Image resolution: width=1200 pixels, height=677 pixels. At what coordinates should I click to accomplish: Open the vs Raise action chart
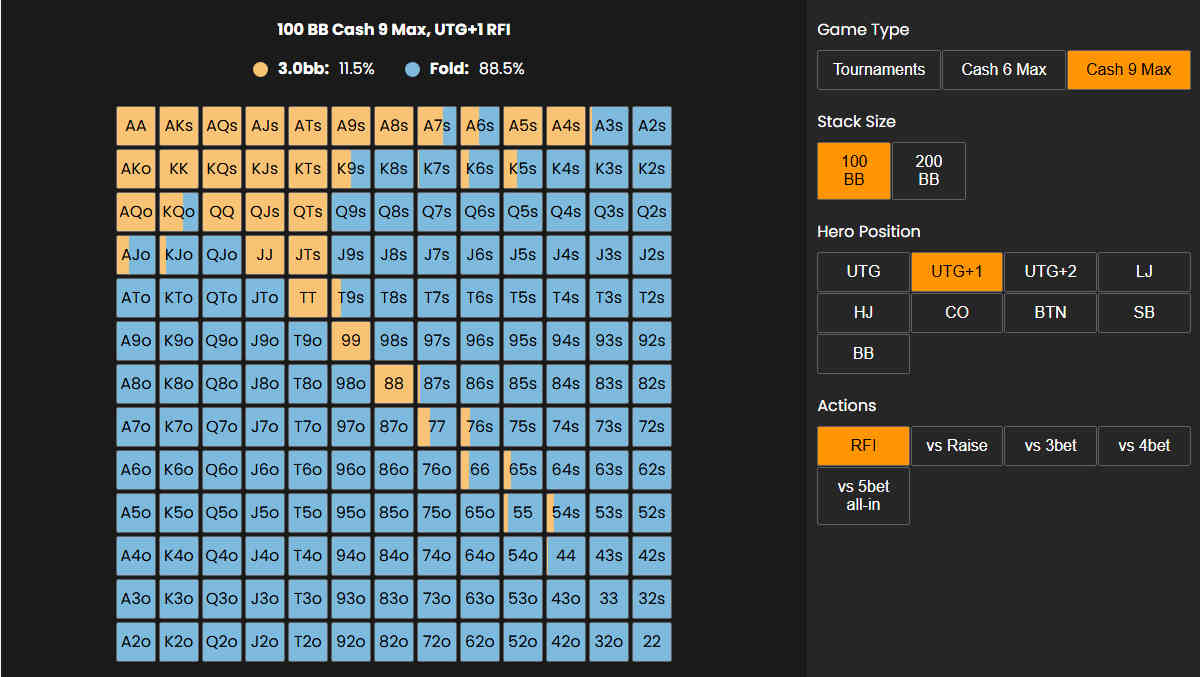tap(956, 445)
